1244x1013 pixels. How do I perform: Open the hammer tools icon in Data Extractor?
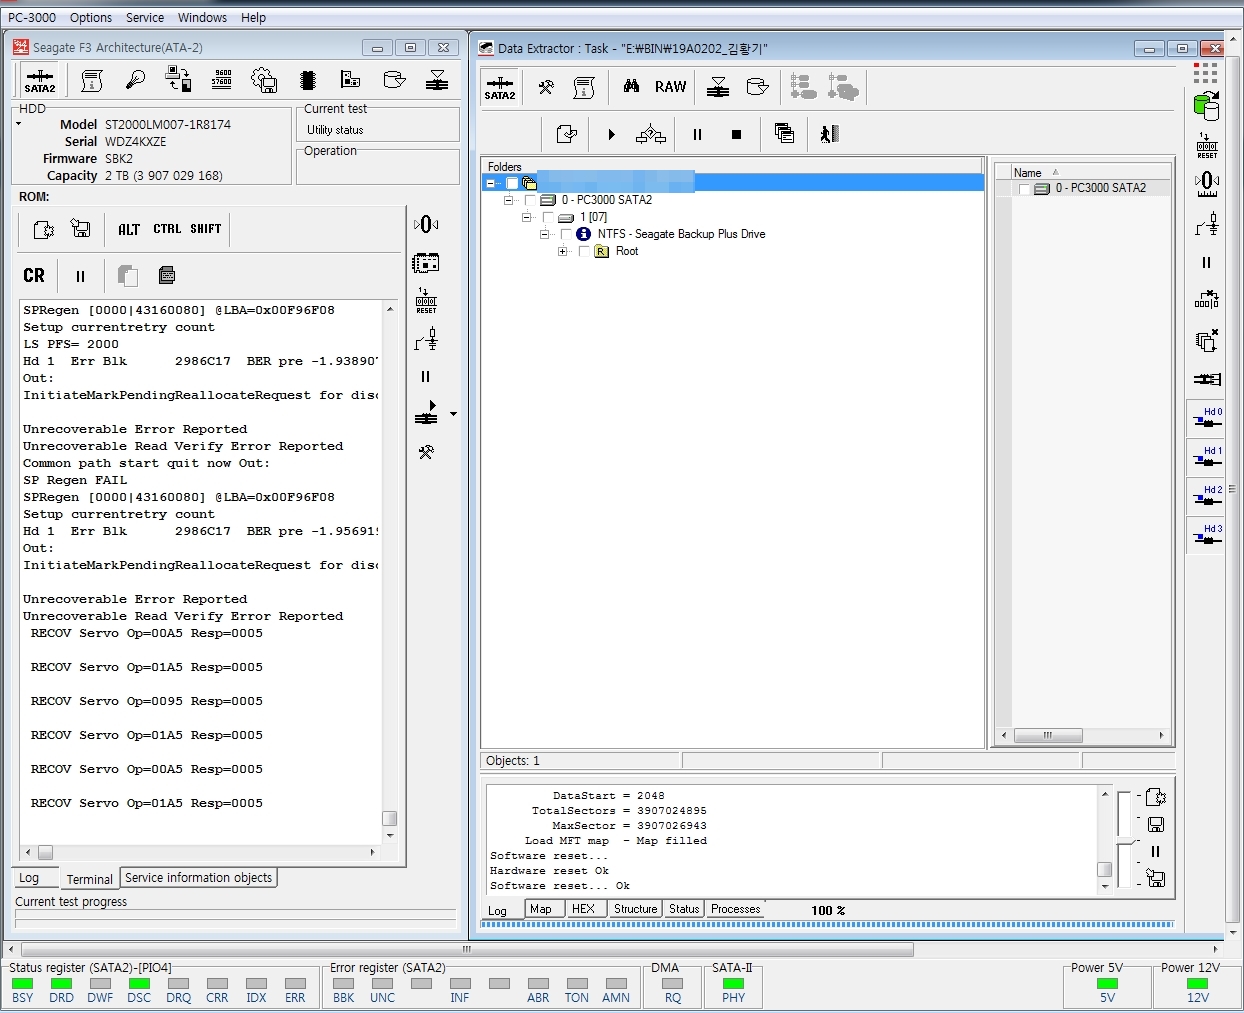pyautogui.click(x=546, y=87)
